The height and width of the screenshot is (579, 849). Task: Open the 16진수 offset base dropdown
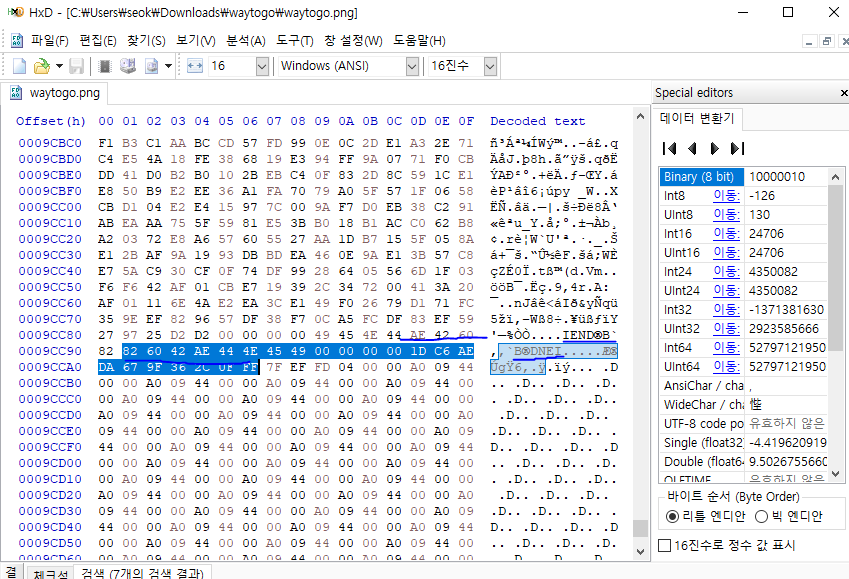click(490, 66)
